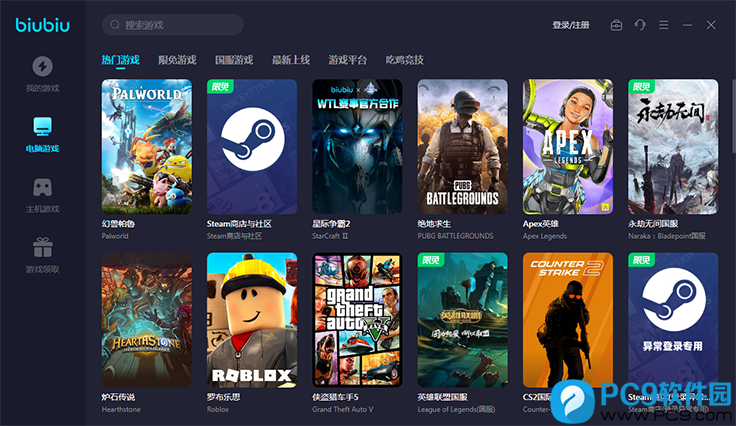This screenshot has width=736, height=426.
Task: Select the Counter Strike 2 cover
Action: 568,320
